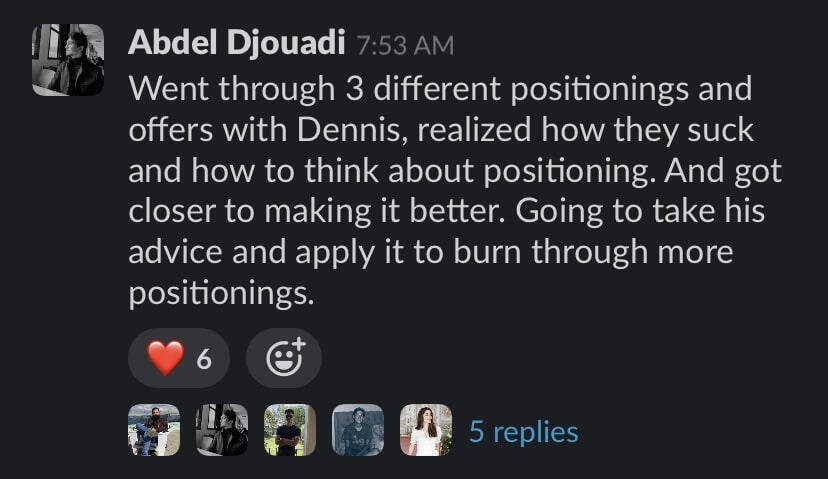Viewport: 828px width, 479px height.
Task: Click replier avatar with arms crossed outdoors
Action: point(289,430)
